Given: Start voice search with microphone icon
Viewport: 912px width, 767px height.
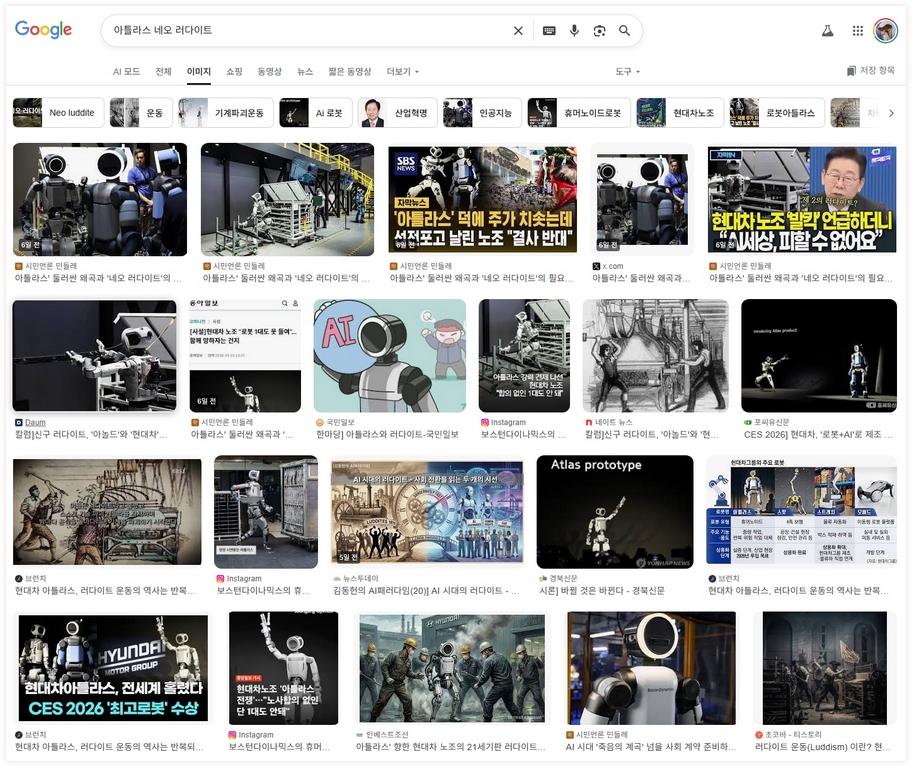Looking at the screenshot, I should click(x=574, y=31).
